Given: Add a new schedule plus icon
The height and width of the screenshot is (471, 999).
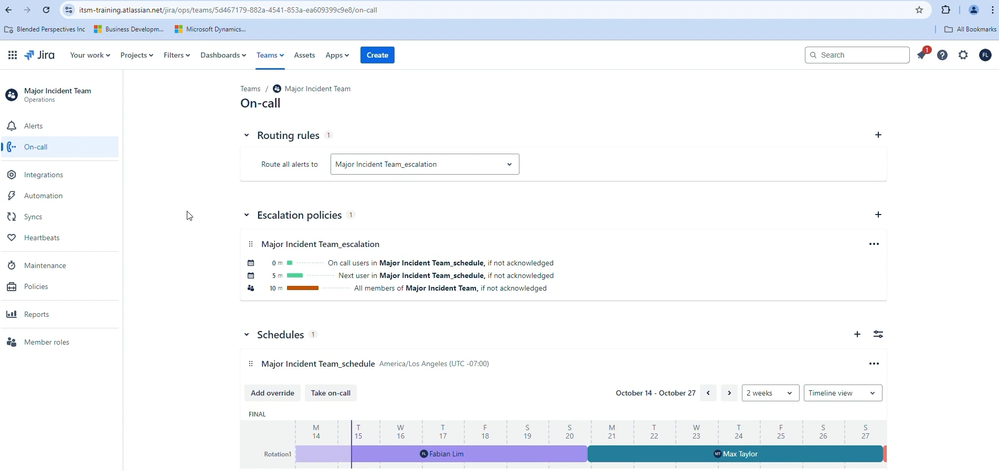Looking at the screenshot, I should click(857, 334).
